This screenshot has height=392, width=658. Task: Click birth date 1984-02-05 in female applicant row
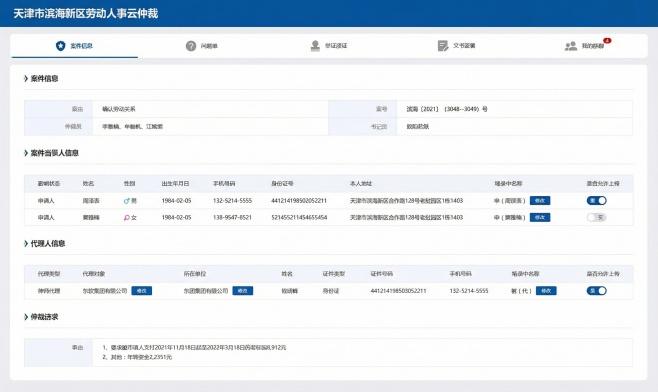coord(176,217)
